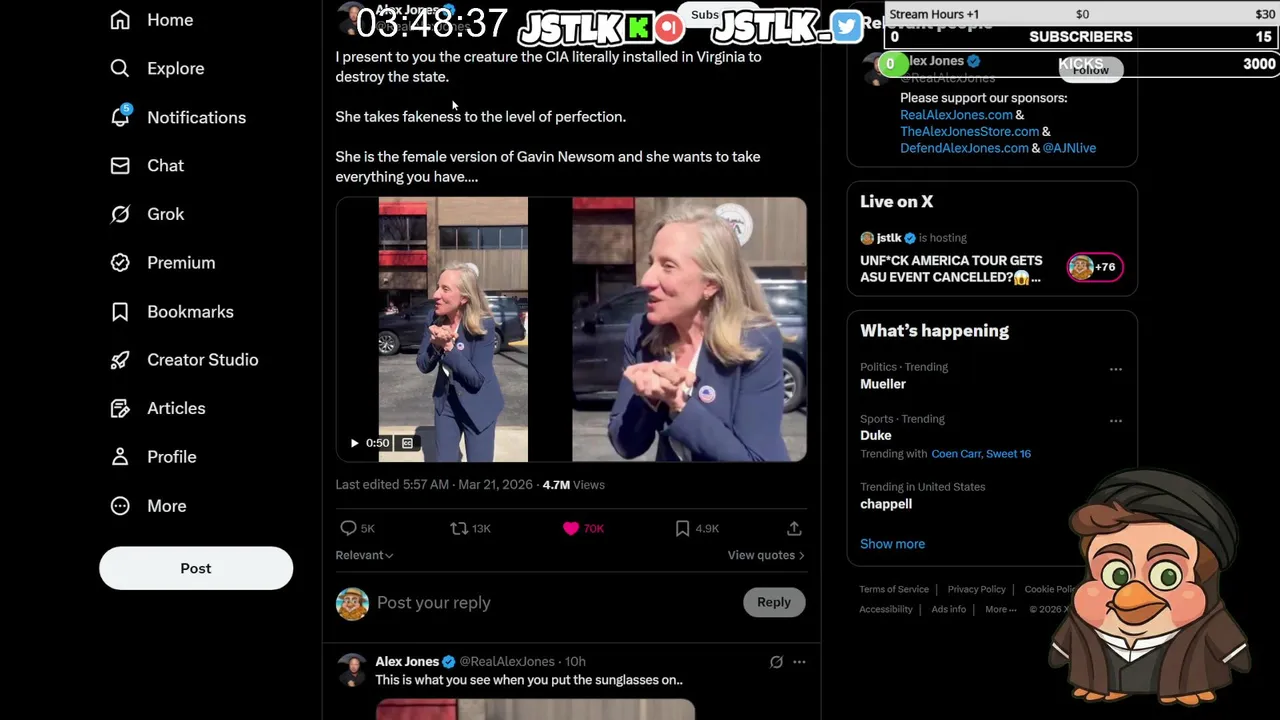Open the Duke trending topic
The image size is (1280, 720).
click(x=875, y=435)
